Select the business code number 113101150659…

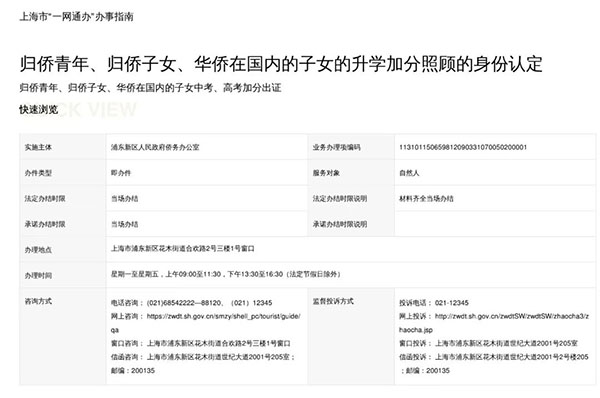(463, 147)
